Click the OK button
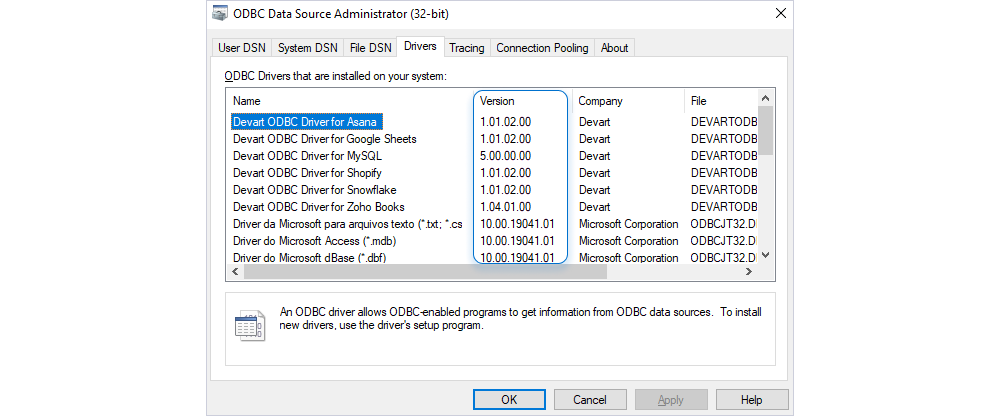 (x=509, y=400)
